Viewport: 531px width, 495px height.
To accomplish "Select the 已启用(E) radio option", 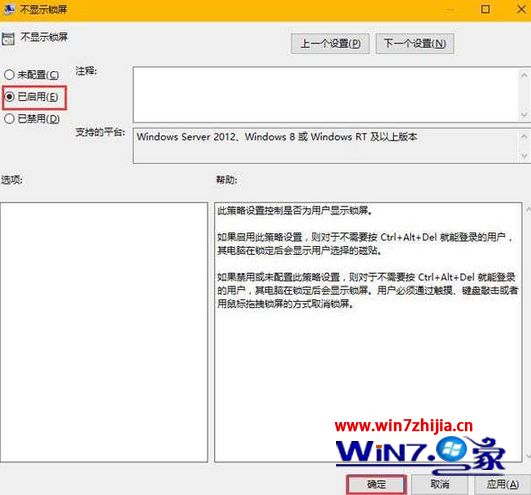I will 9,97.
